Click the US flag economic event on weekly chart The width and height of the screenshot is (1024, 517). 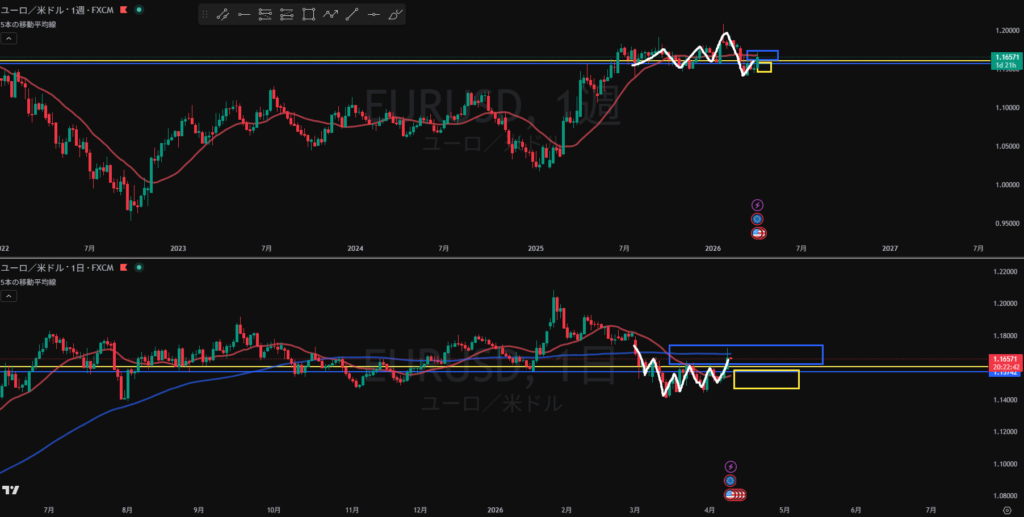coord(758,233)
